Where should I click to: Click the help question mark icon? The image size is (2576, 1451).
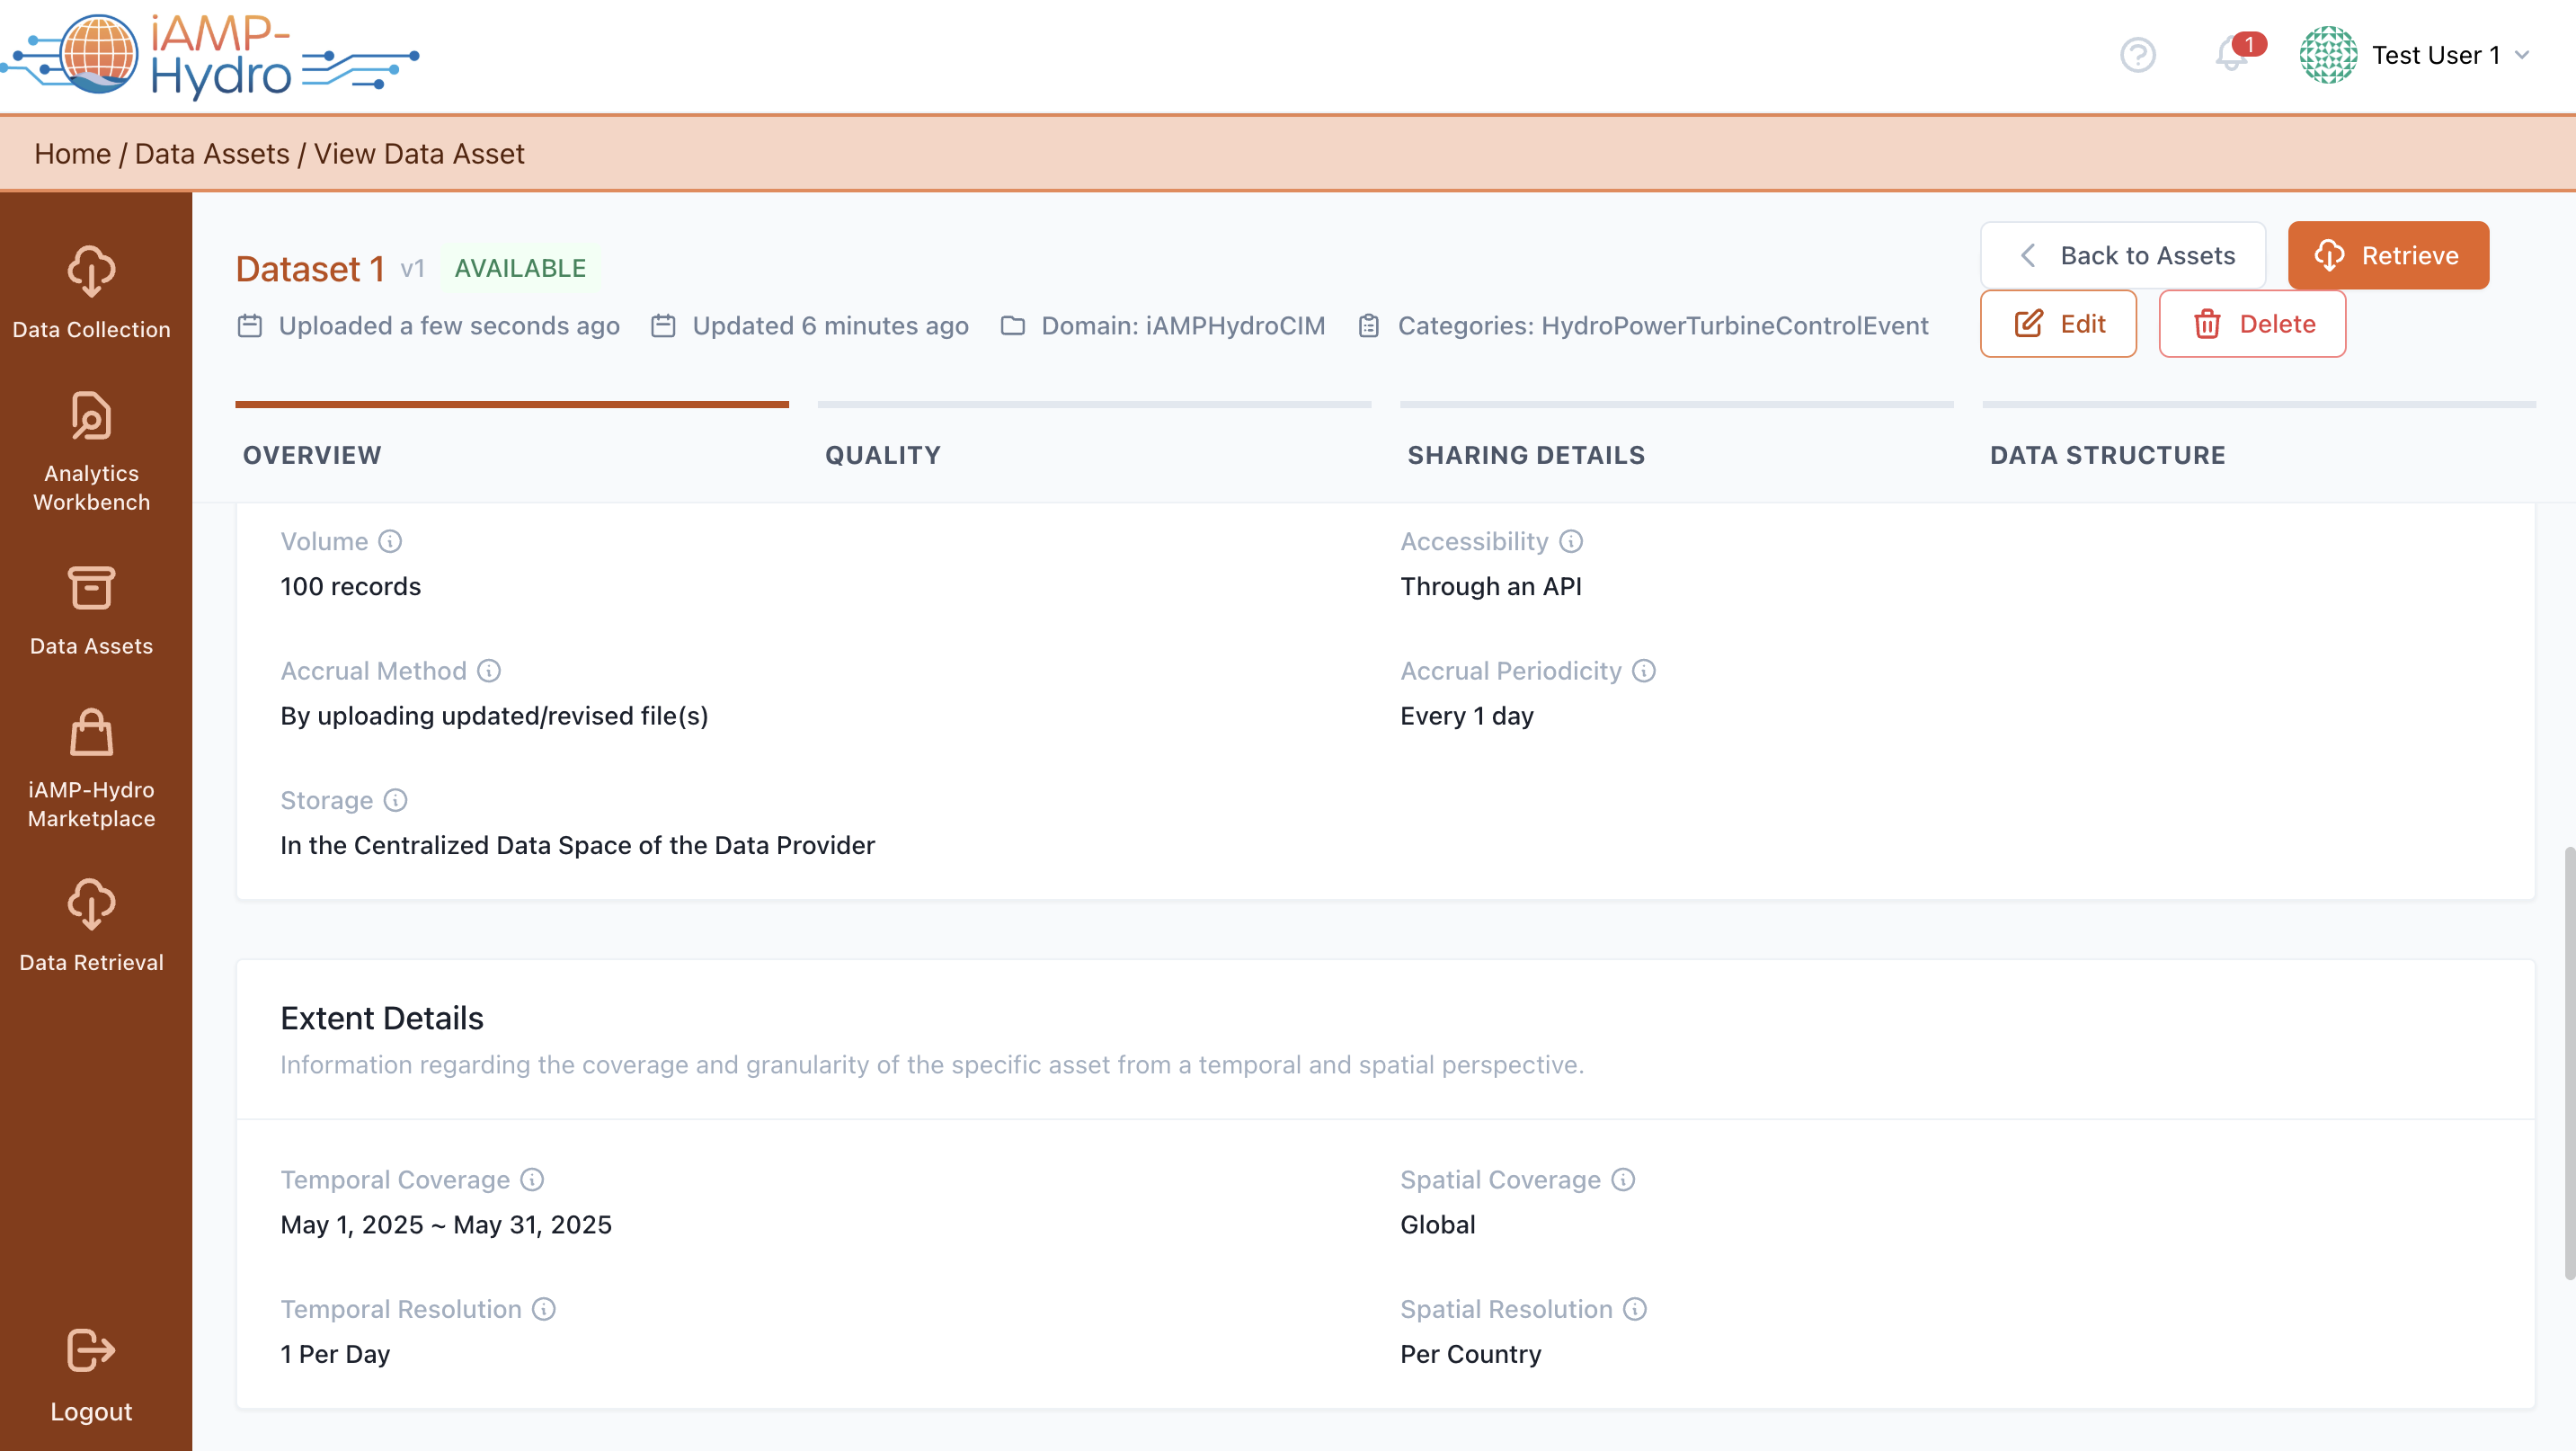2137,54
